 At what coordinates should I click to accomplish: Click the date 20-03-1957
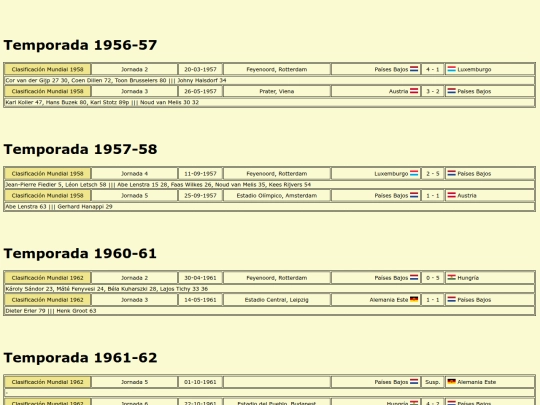(200, 69)
